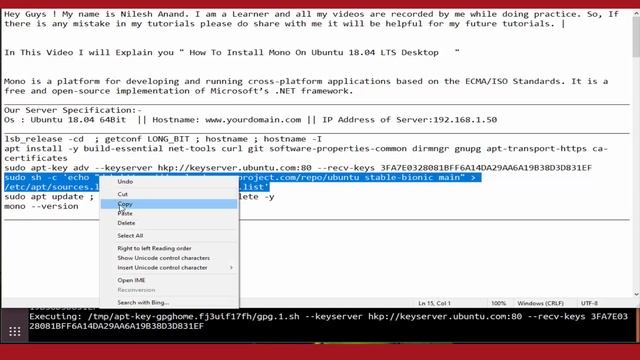This screenshot has height=360, width=640.
Task: Click Search with Bing menu entry
Action: (x=169, y=303)
